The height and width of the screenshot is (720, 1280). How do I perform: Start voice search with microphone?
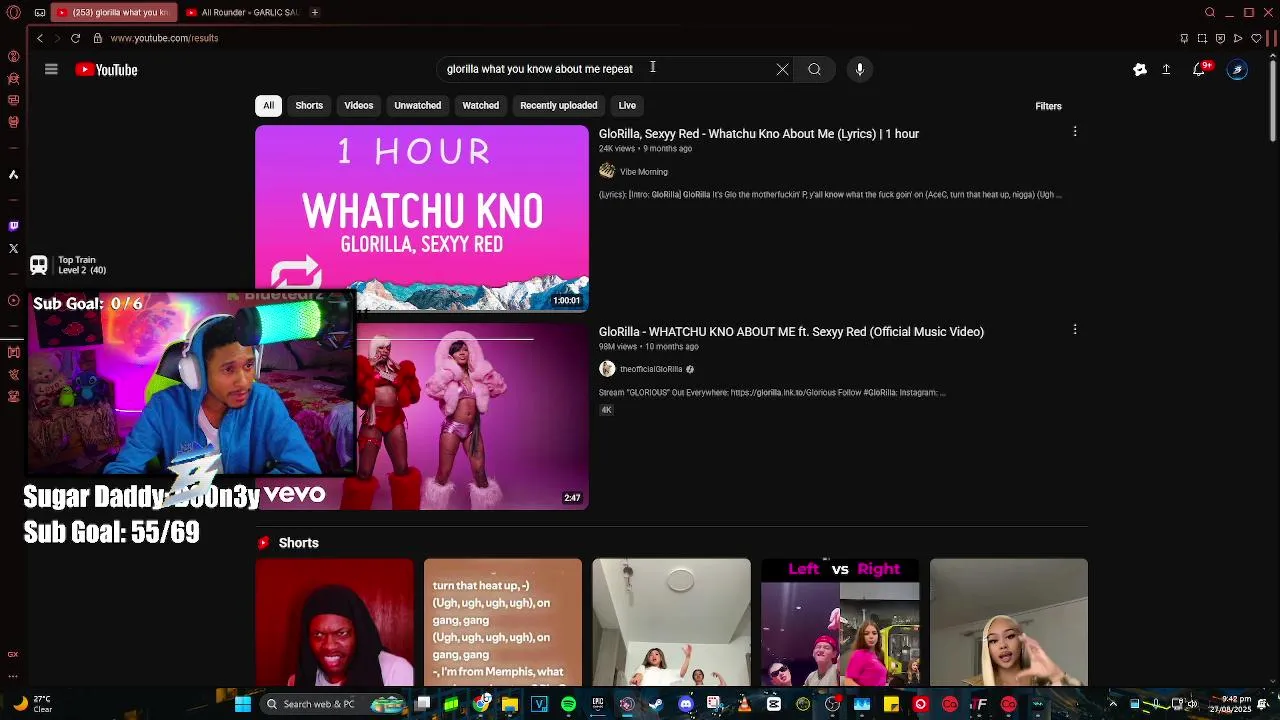tap(859, 69)
